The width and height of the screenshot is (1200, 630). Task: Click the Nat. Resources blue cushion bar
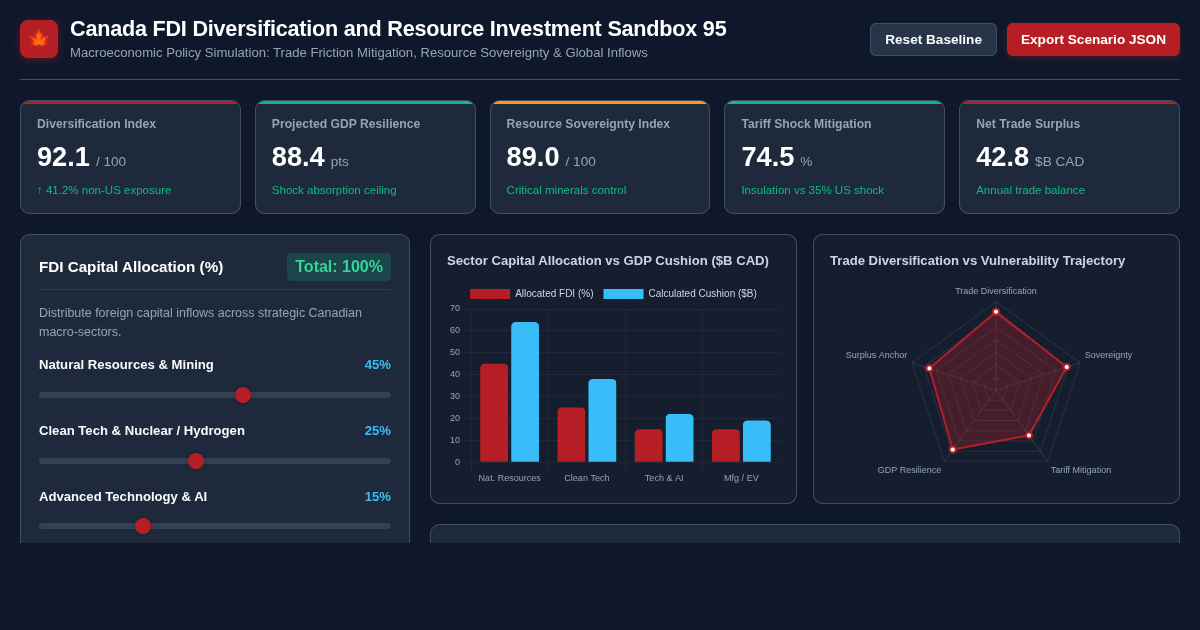coord(525,392)
